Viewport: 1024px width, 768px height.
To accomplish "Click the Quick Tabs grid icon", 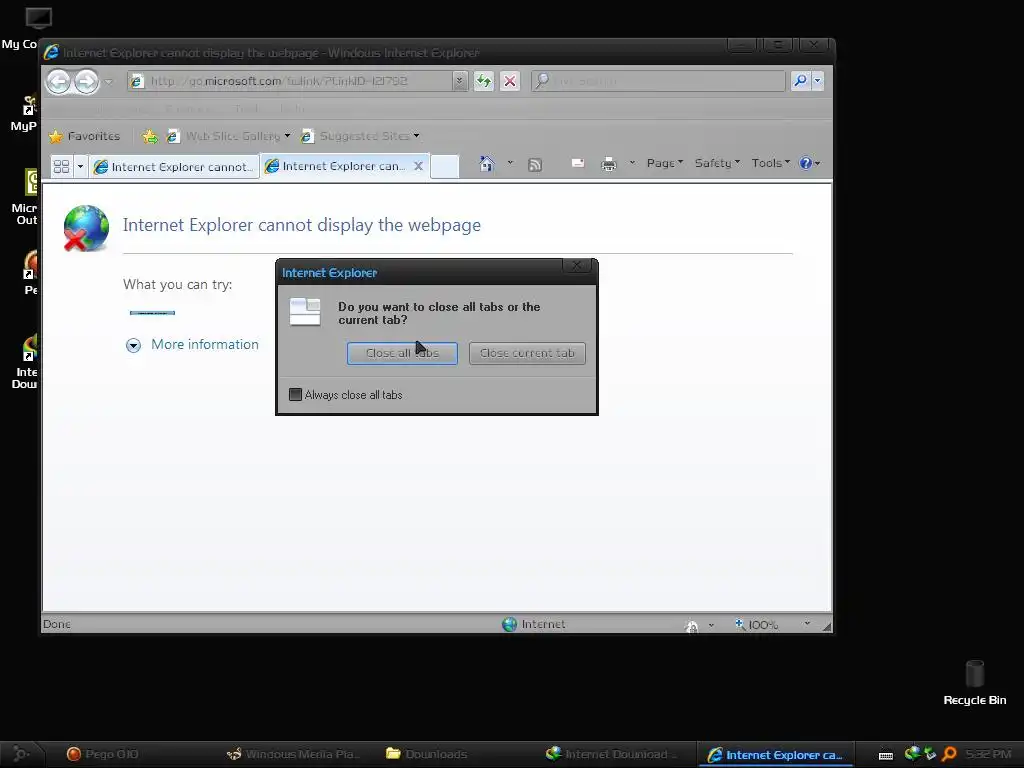I will pyautogui.click(x=61, y=167).
